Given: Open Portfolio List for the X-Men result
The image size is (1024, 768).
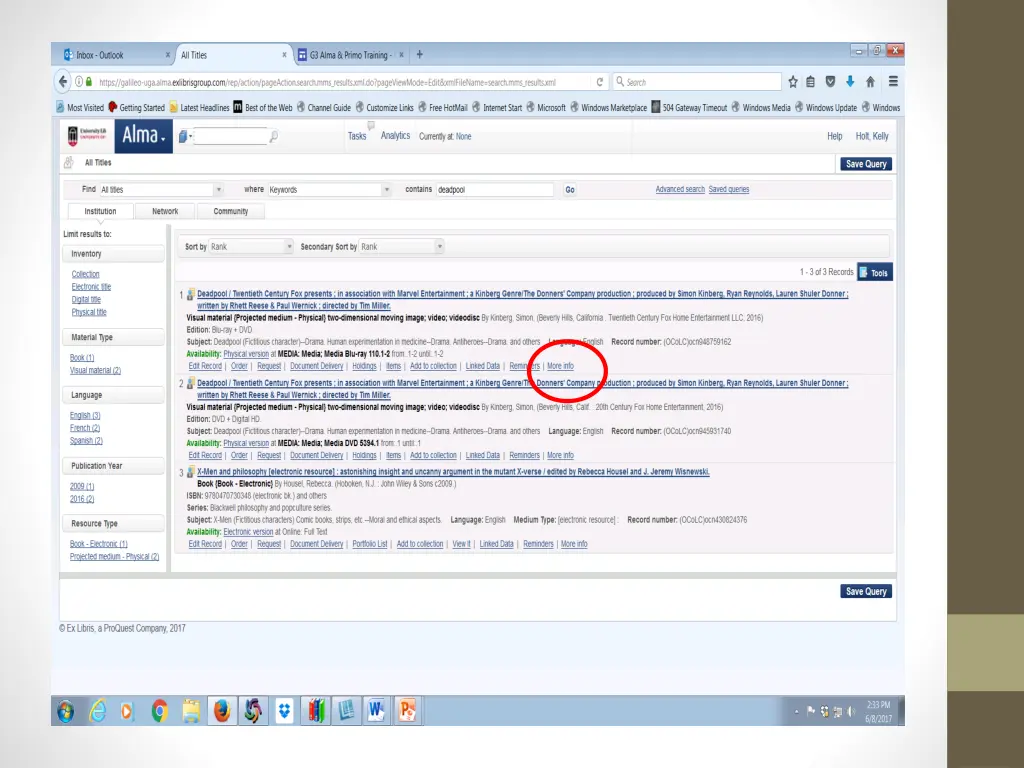Looking at the screenshot, I should 370,544.
